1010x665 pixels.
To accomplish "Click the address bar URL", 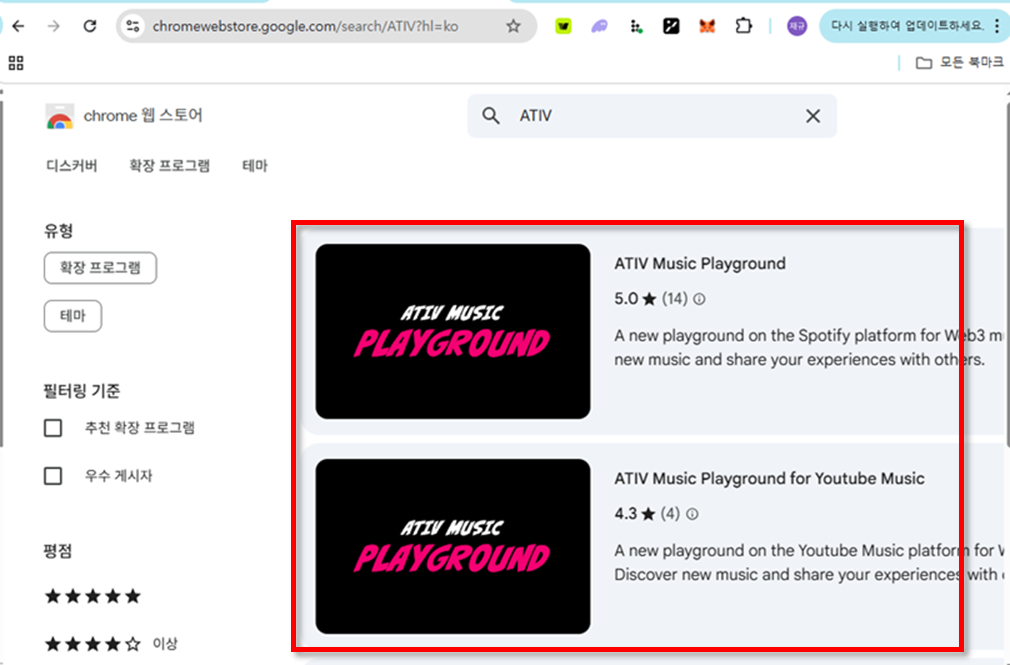I will pyautogui.click(x=305, y=26).
